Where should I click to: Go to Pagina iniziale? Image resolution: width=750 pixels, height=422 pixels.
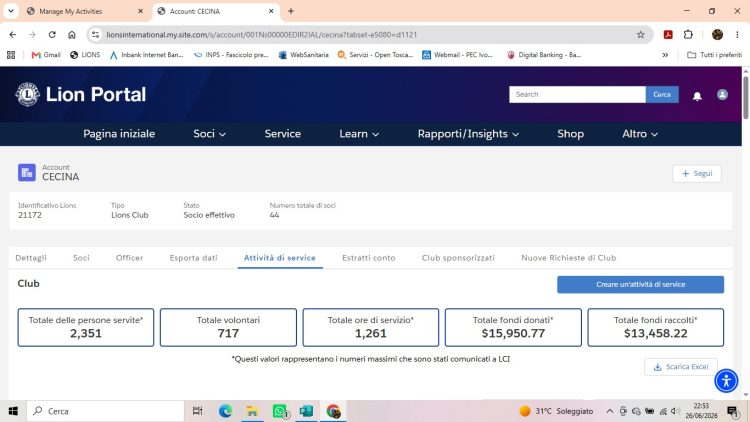119,134
